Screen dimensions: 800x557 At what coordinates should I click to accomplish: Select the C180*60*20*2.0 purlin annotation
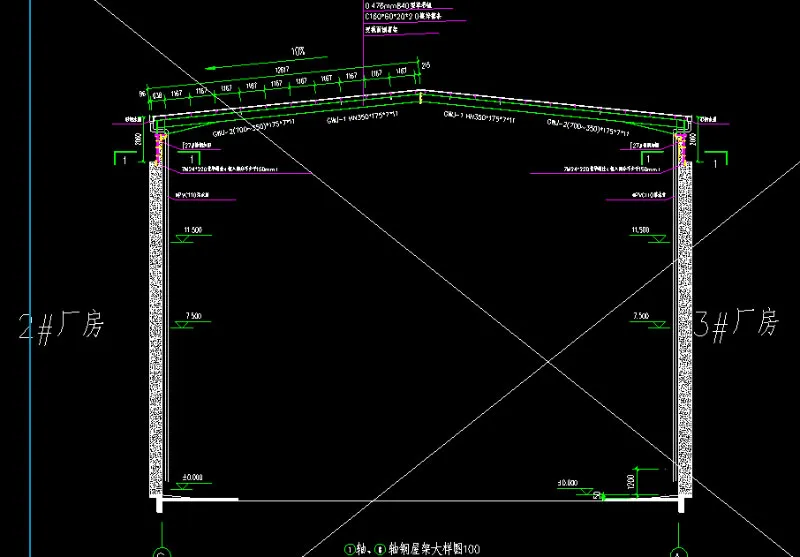[397, 17]
